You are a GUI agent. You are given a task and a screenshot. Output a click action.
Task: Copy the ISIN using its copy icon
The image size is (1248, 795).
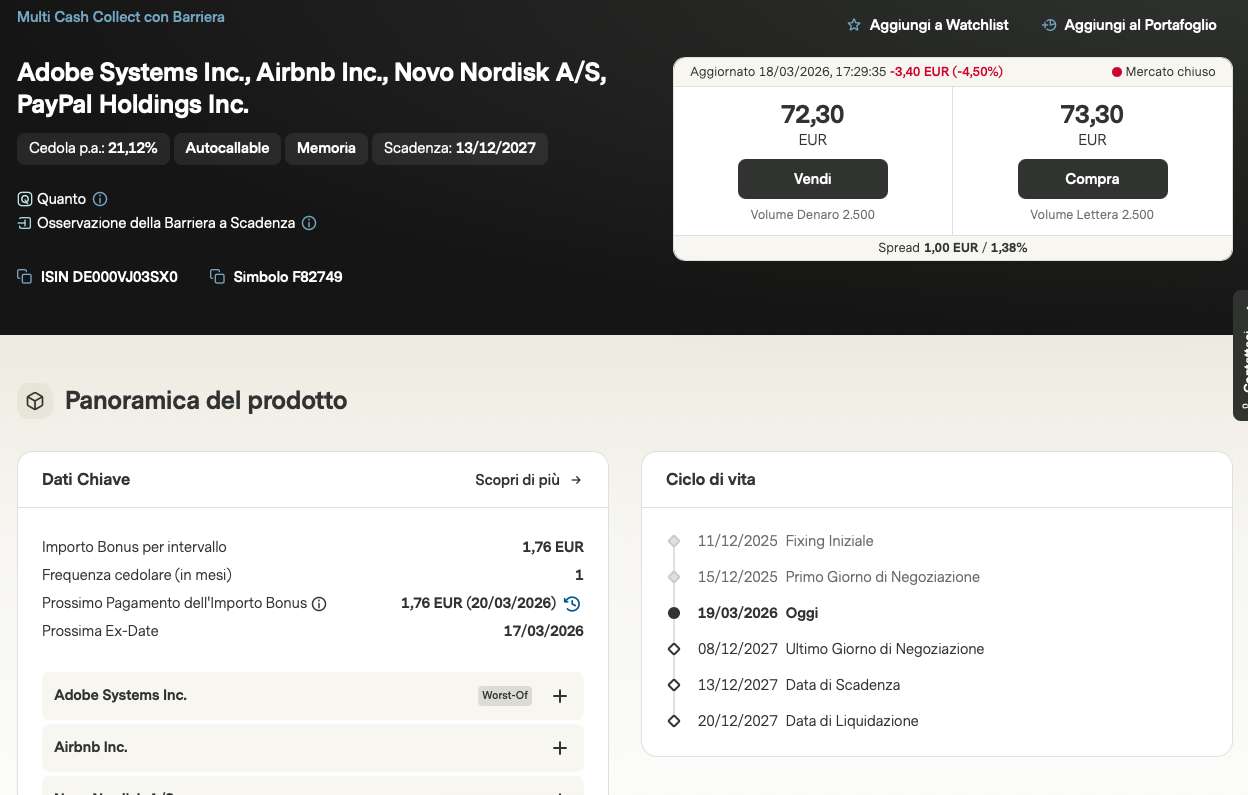25,277
